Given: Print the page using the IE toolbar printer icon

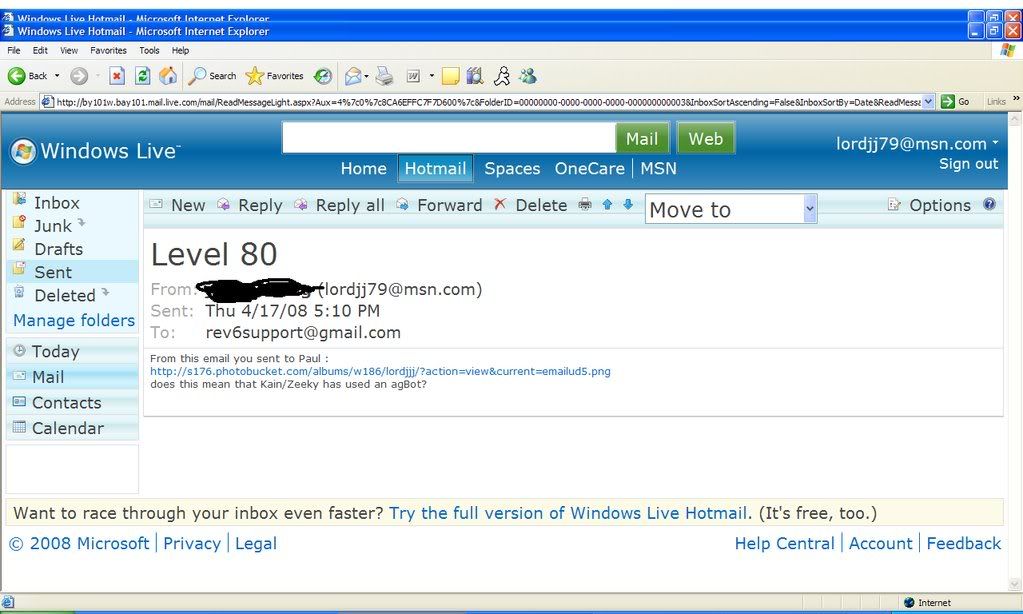Looking at the screenshot, I should [384, 76].
